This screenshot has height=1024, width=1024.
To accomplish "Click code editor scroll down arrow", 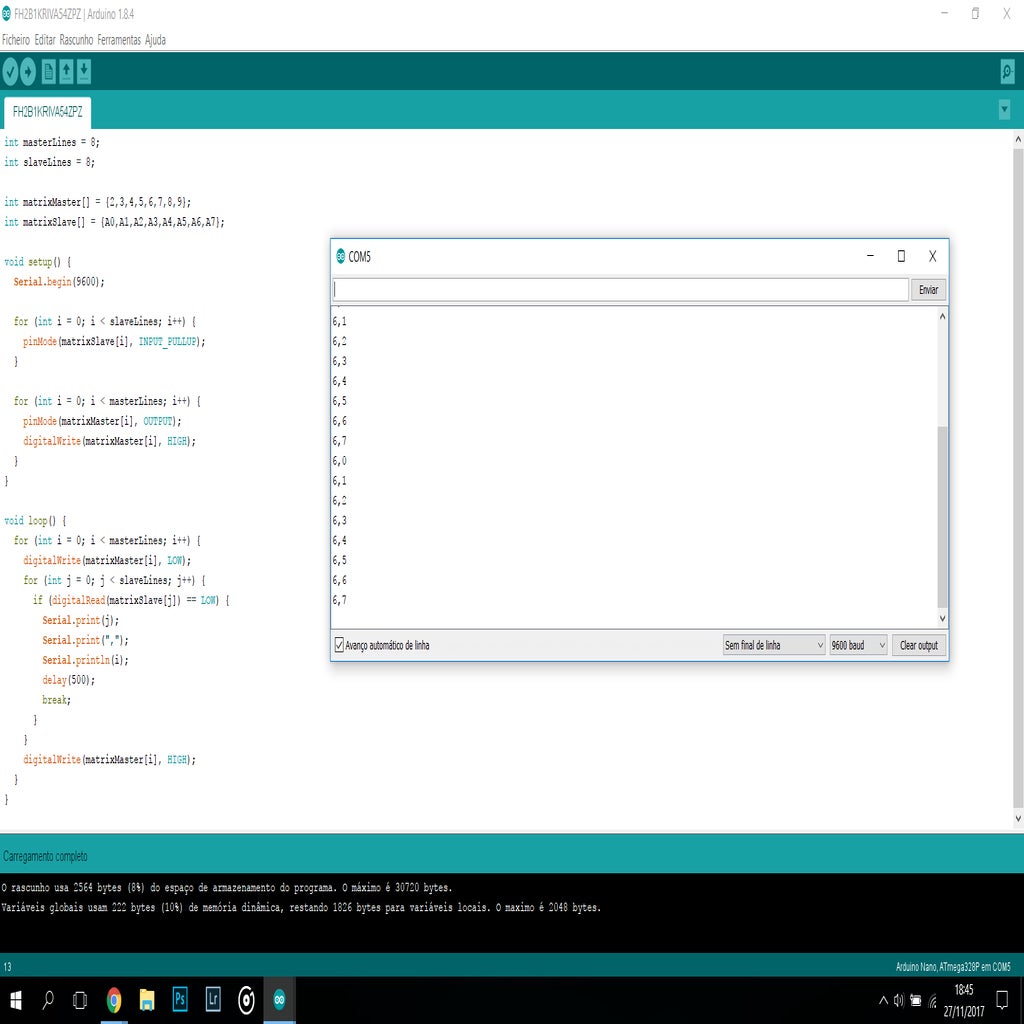I will 1017,818.
